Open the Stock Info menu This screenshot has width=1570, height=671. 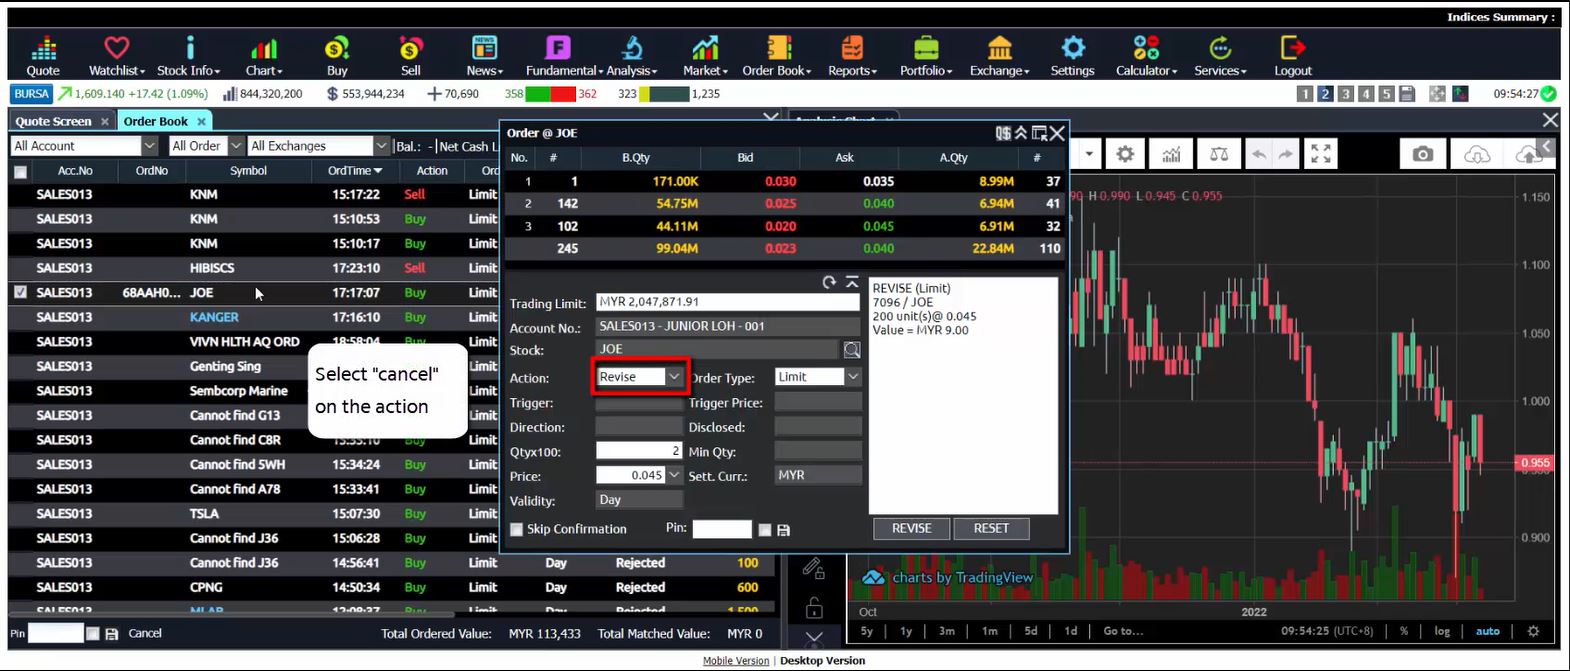click(189, 56)
